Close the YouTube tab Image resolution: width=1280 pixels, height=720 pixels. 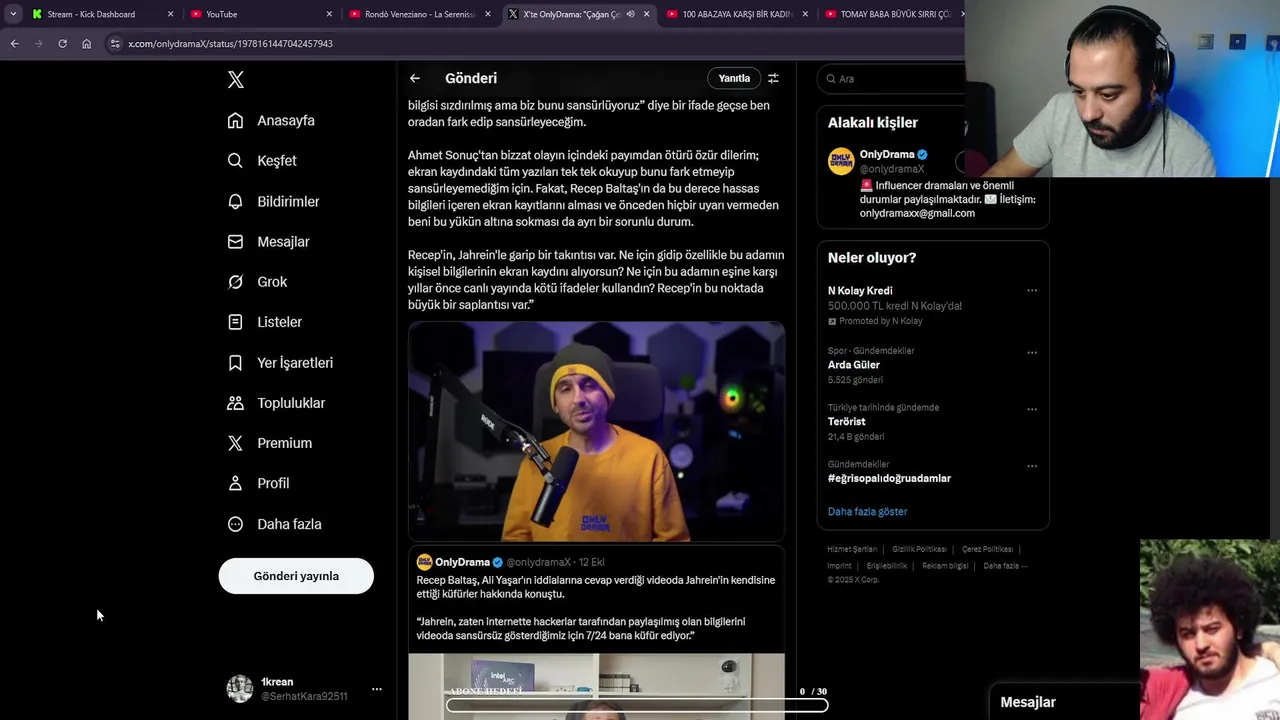(x=329, y=14)
